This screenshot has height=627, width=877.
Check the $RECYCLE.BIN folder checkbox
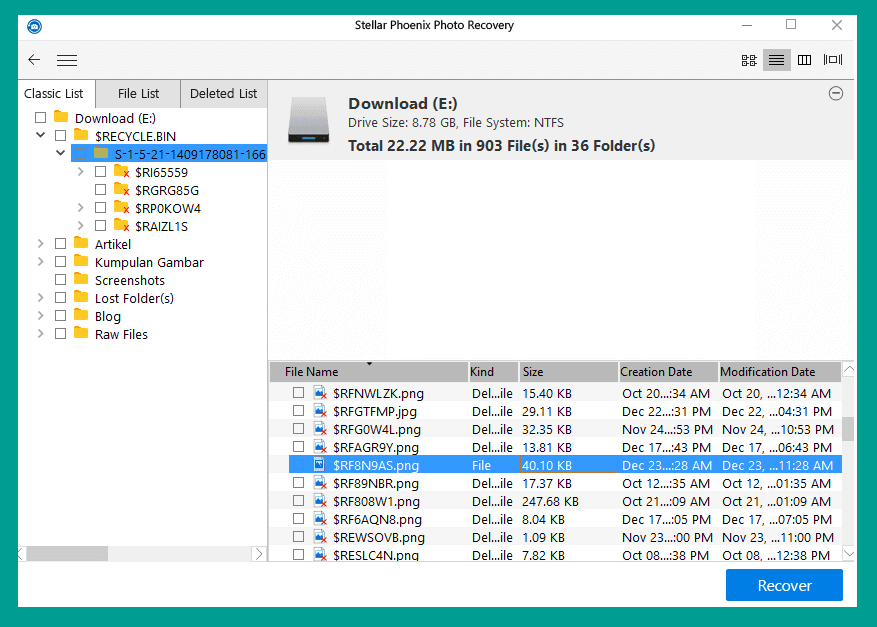click(60, 135)
